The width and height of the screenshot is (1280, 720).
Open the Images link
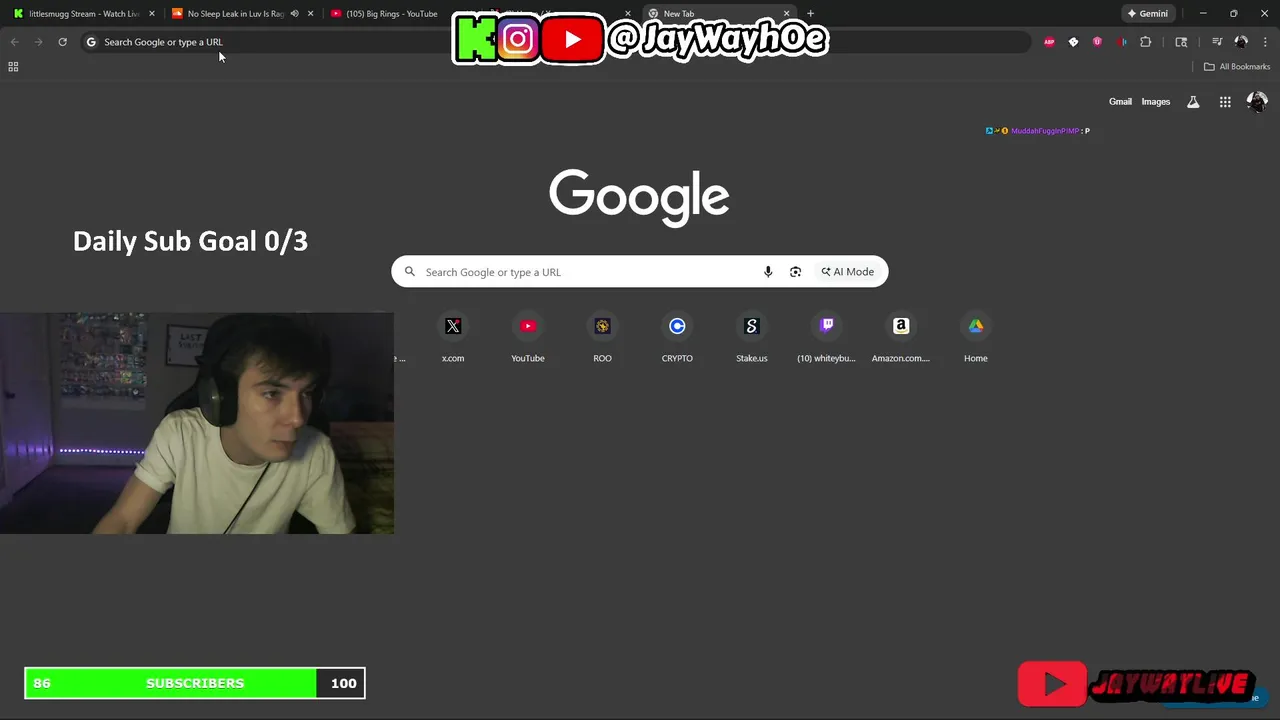tap(1156, 102)
